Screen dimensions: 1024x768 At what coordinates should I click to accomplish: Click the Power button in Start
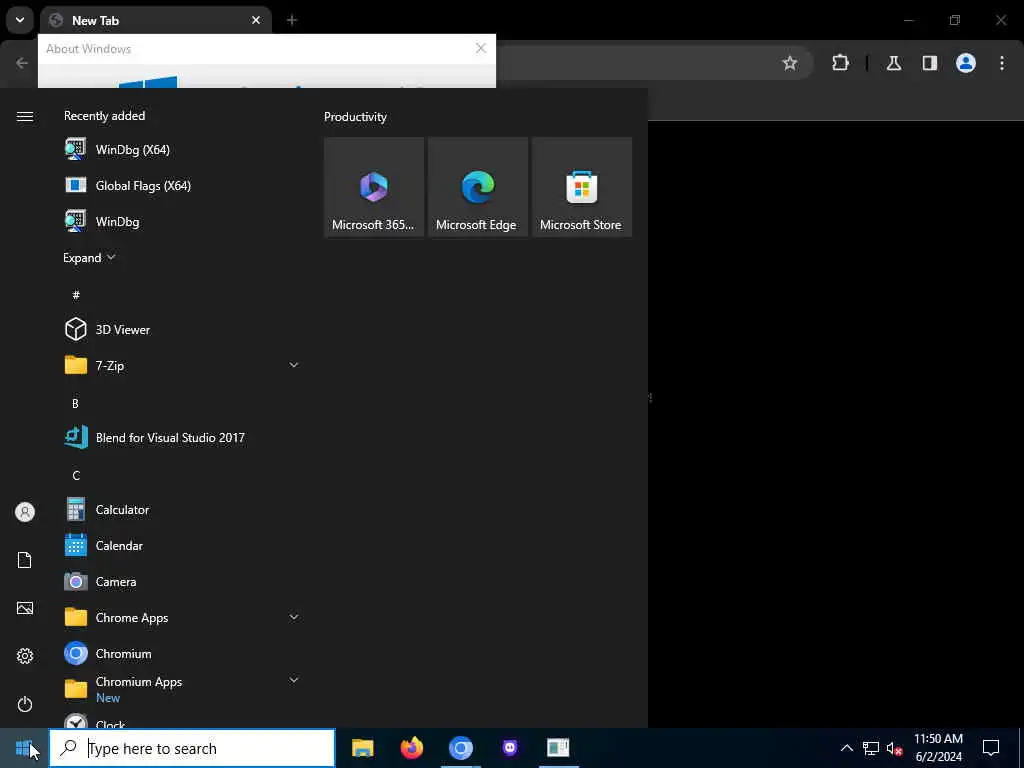25,704
